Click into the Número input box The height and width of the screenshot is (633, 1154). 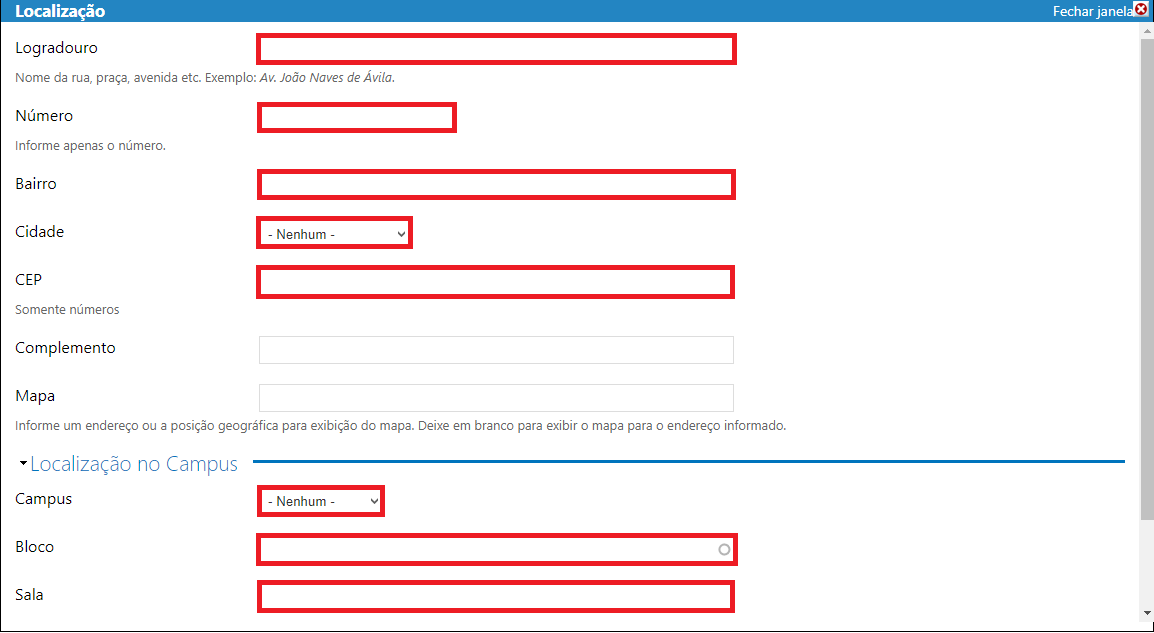pos(357,118)
